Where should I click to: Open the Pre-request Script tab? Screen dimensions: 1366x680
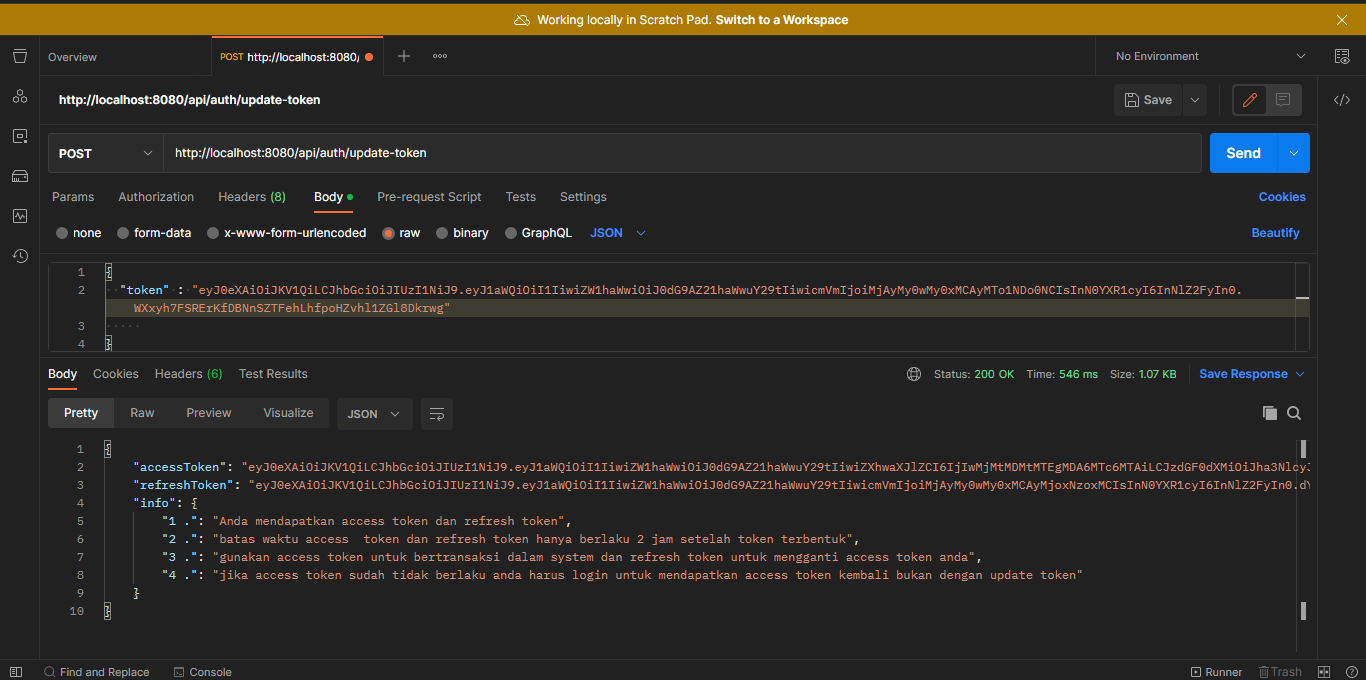tap(429, 197)
